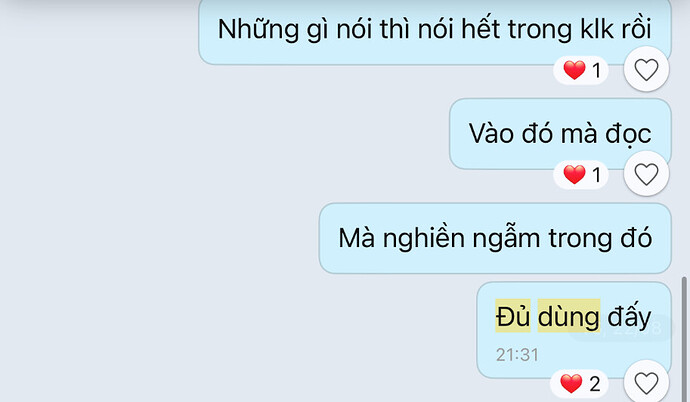This screenshot has height=402, width=690.
Task: Like the message "Những gì nói thì nói hết" with the heart outline
Action: click(646, 69)
